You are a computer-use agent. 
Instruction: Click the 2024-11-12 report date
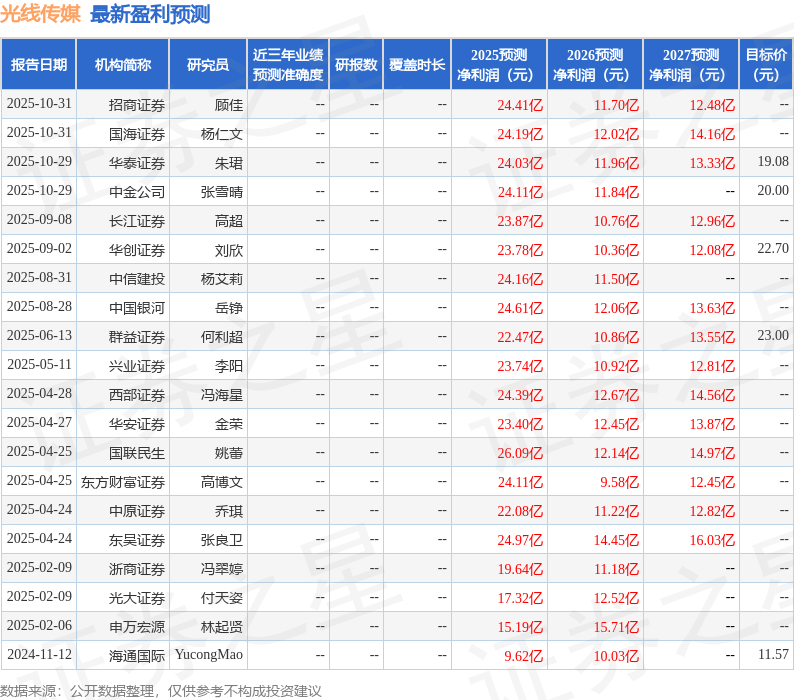pos(39,654)
